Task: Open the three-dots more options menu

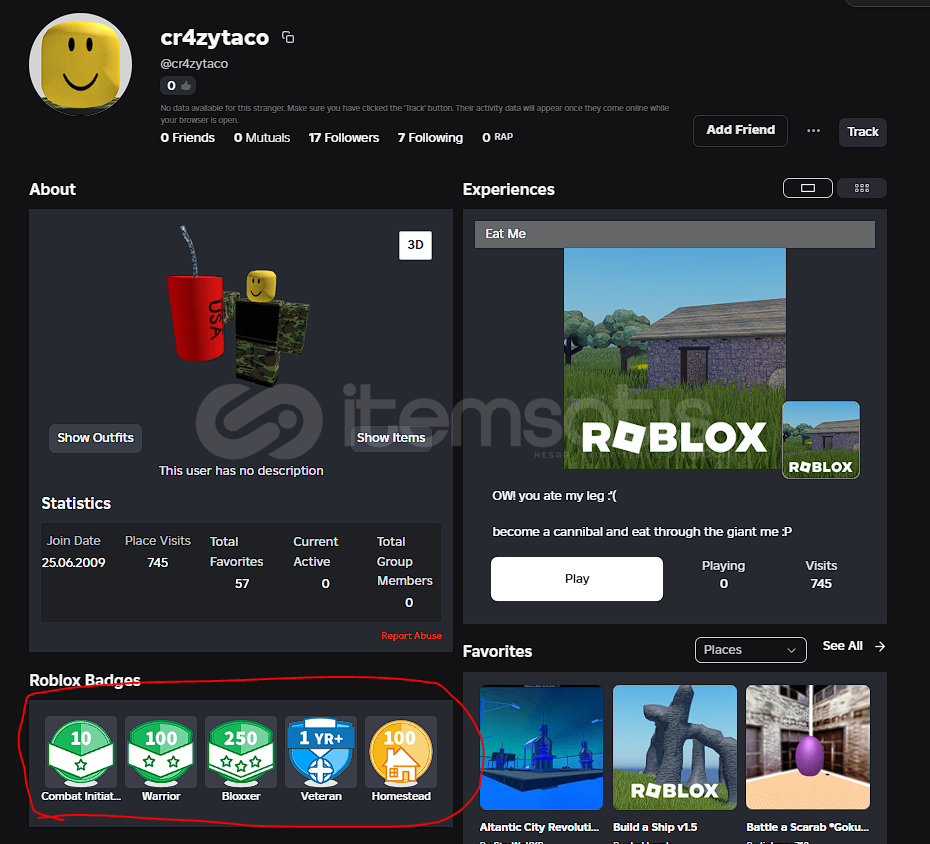Action: click(813, 131)
